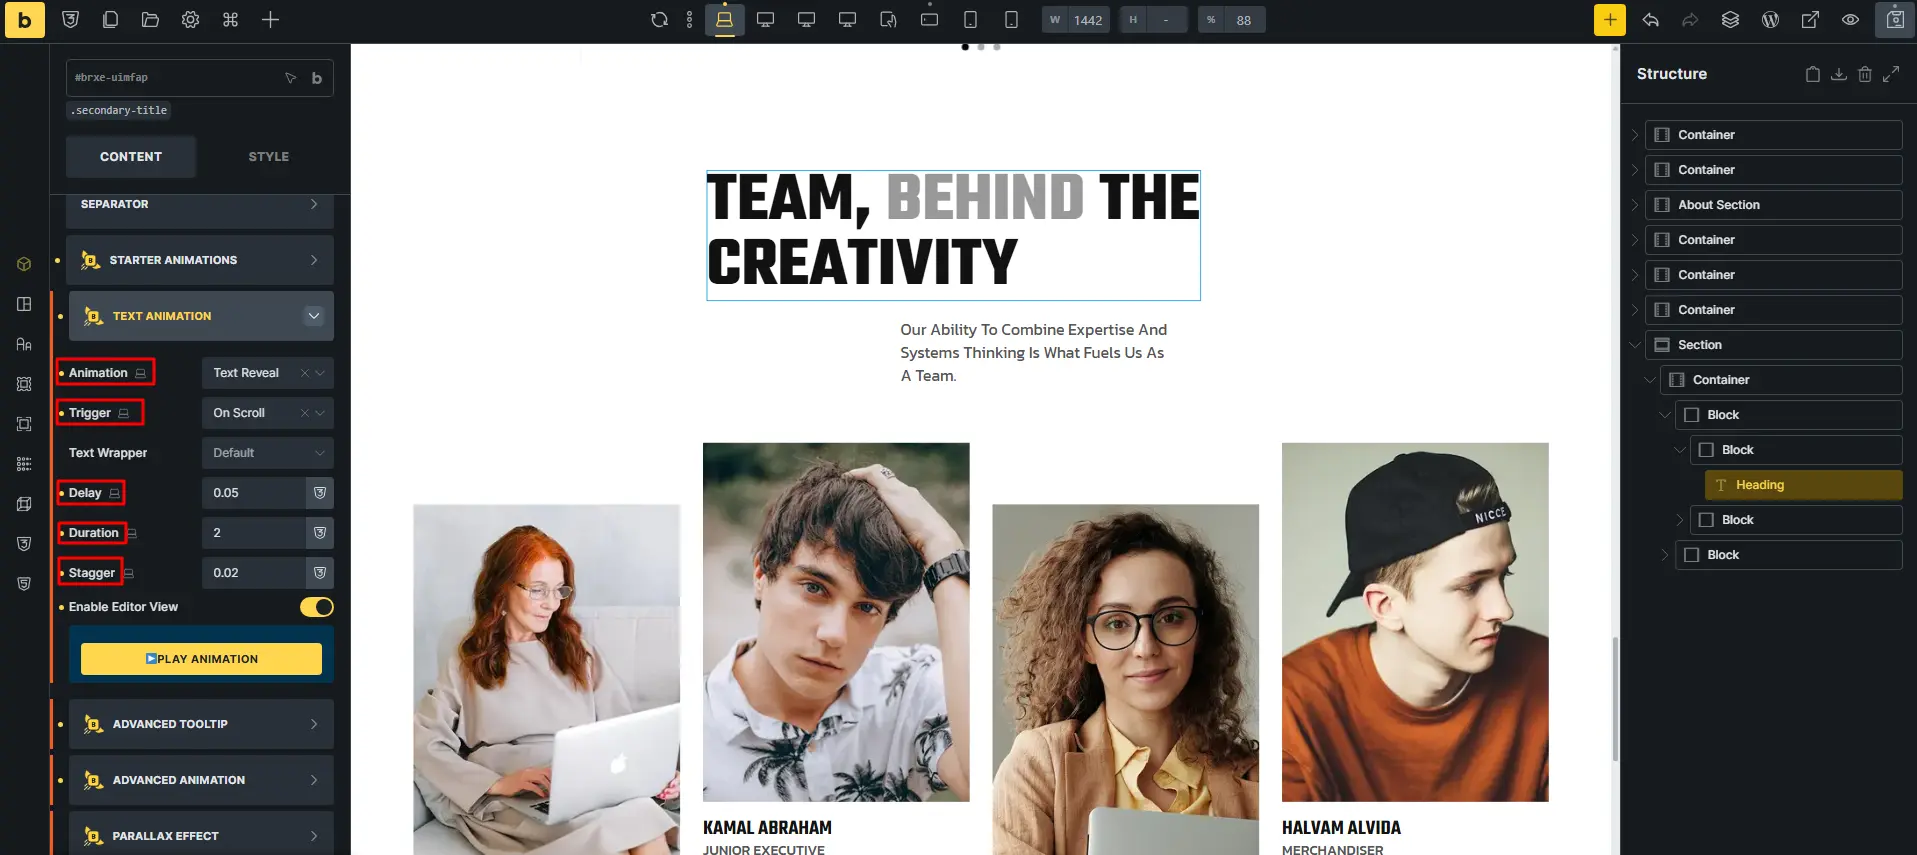Select the mobile portrait breakpoint icon
Viewport: 1917px width, 855px height.
pyautogui.click(x=1011, y=20)
